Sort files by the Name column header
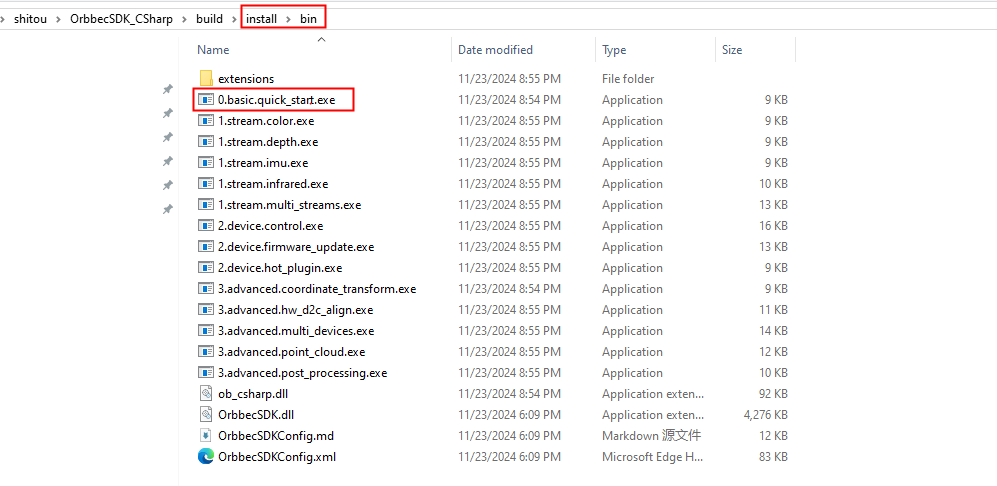This screenshot has width=997, height=486. point(213,50)
